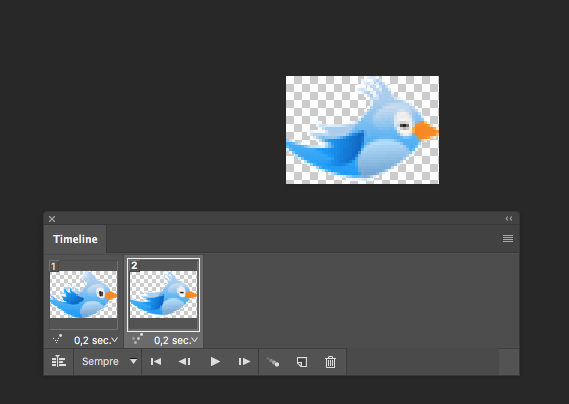Advance to the next frame
The image size is (569, 404).
tap(244, 362)
